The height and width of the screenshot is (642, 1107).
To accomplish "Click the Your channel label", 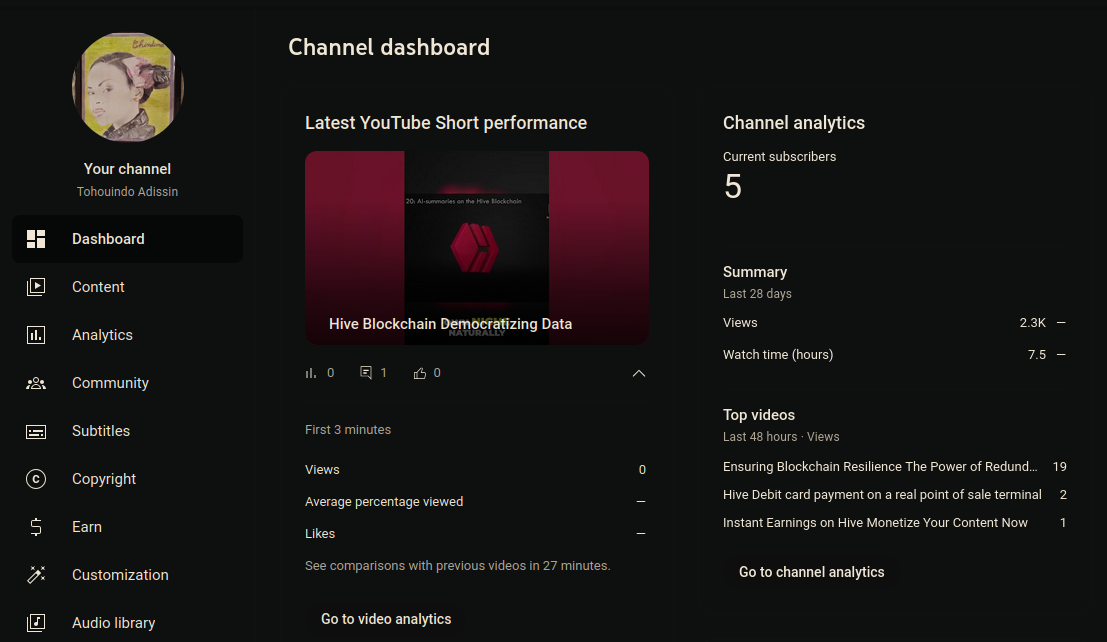I will (x=127, y=169).
